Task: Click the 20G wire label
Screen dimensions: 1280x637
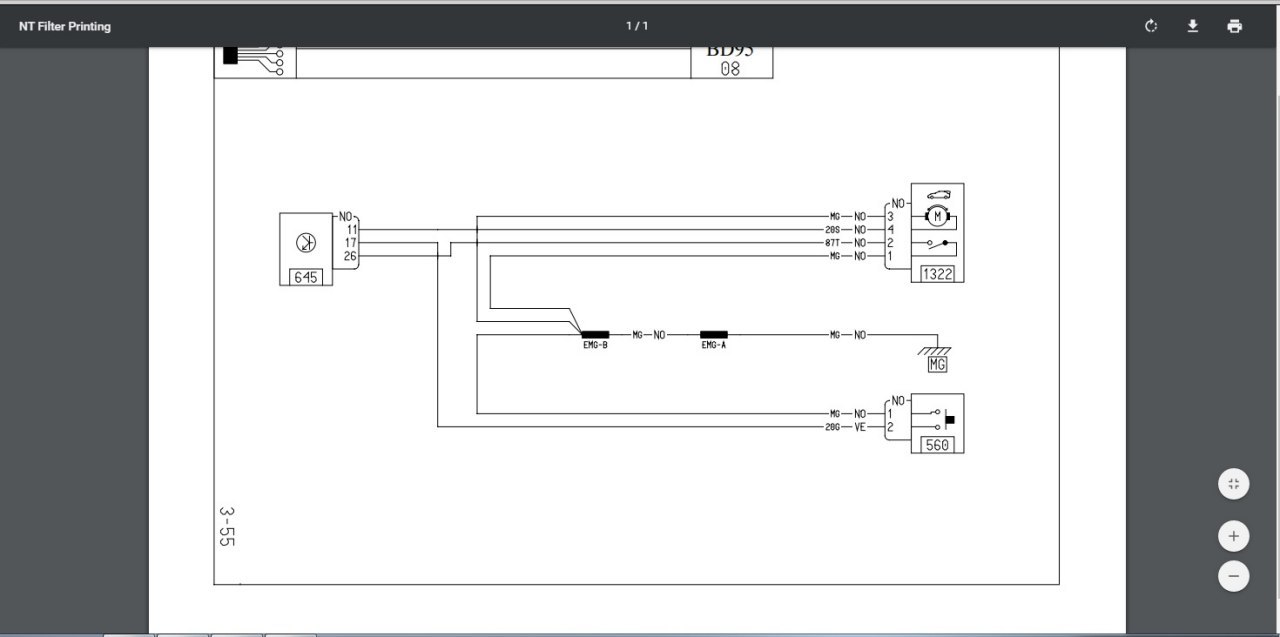Action: pyautogui.click(x=832, y=427)
